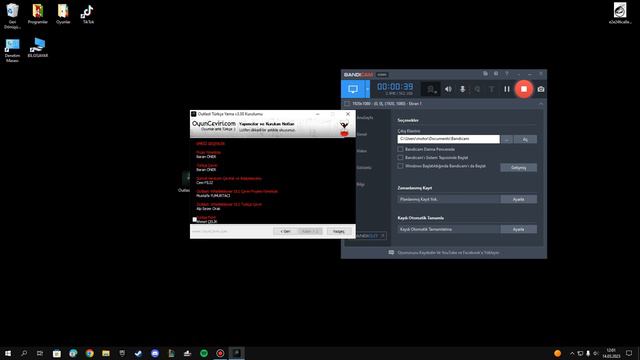Show hidden system tray icons chevron
640x360 pixels.
(x=572, y=353)
